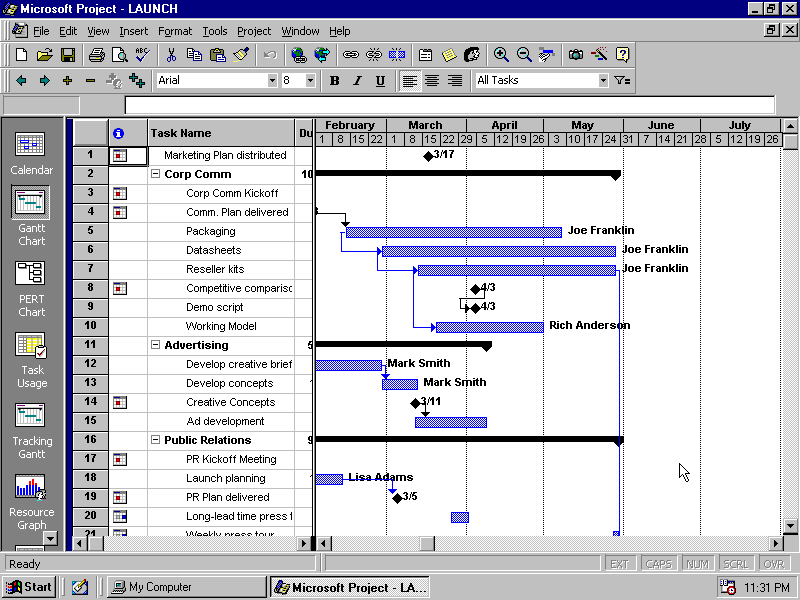Copy the selection with the Copy icon
The width and height of the screenshot is (800, 600).
194,55
